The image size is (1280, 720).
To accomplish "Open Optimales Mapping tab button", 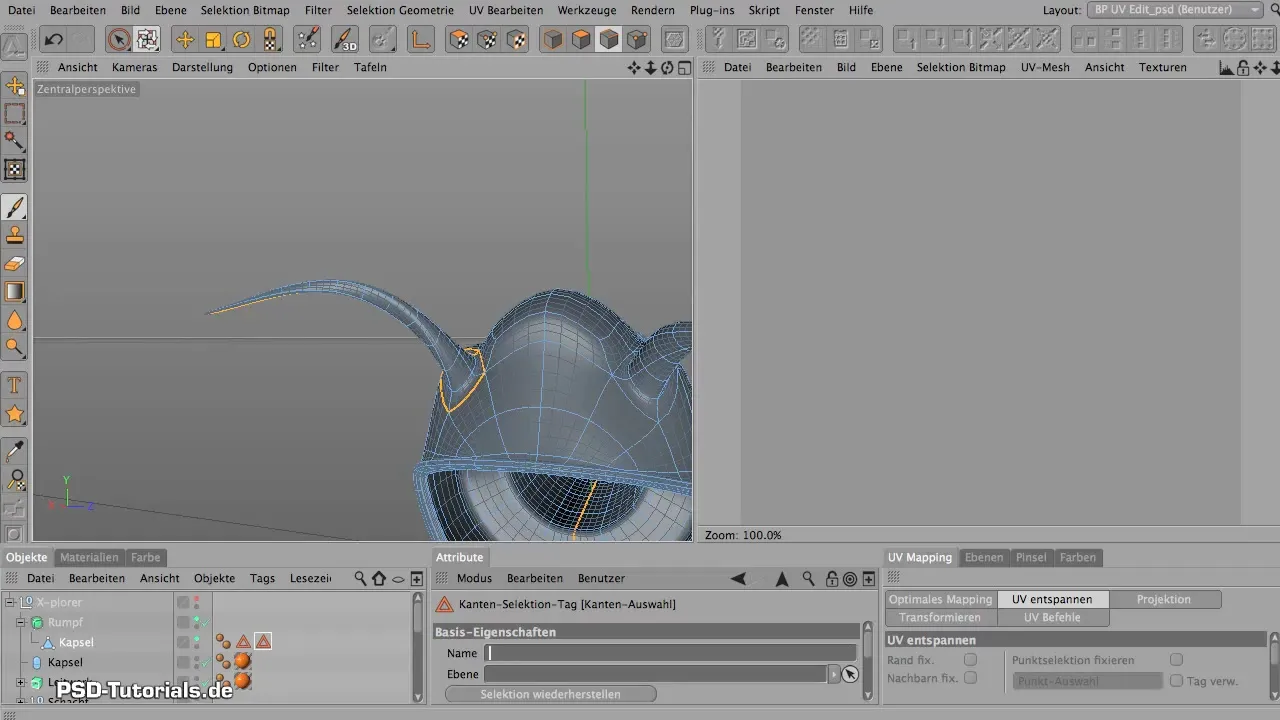I will (941, 599).
